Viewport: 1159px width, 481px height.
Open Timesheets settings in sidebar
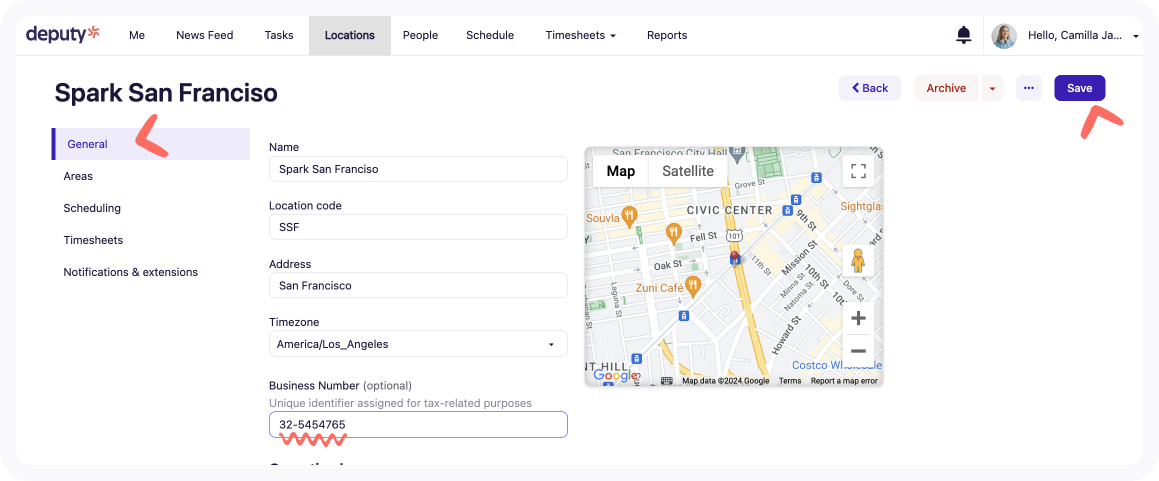[x=93, y=240]
